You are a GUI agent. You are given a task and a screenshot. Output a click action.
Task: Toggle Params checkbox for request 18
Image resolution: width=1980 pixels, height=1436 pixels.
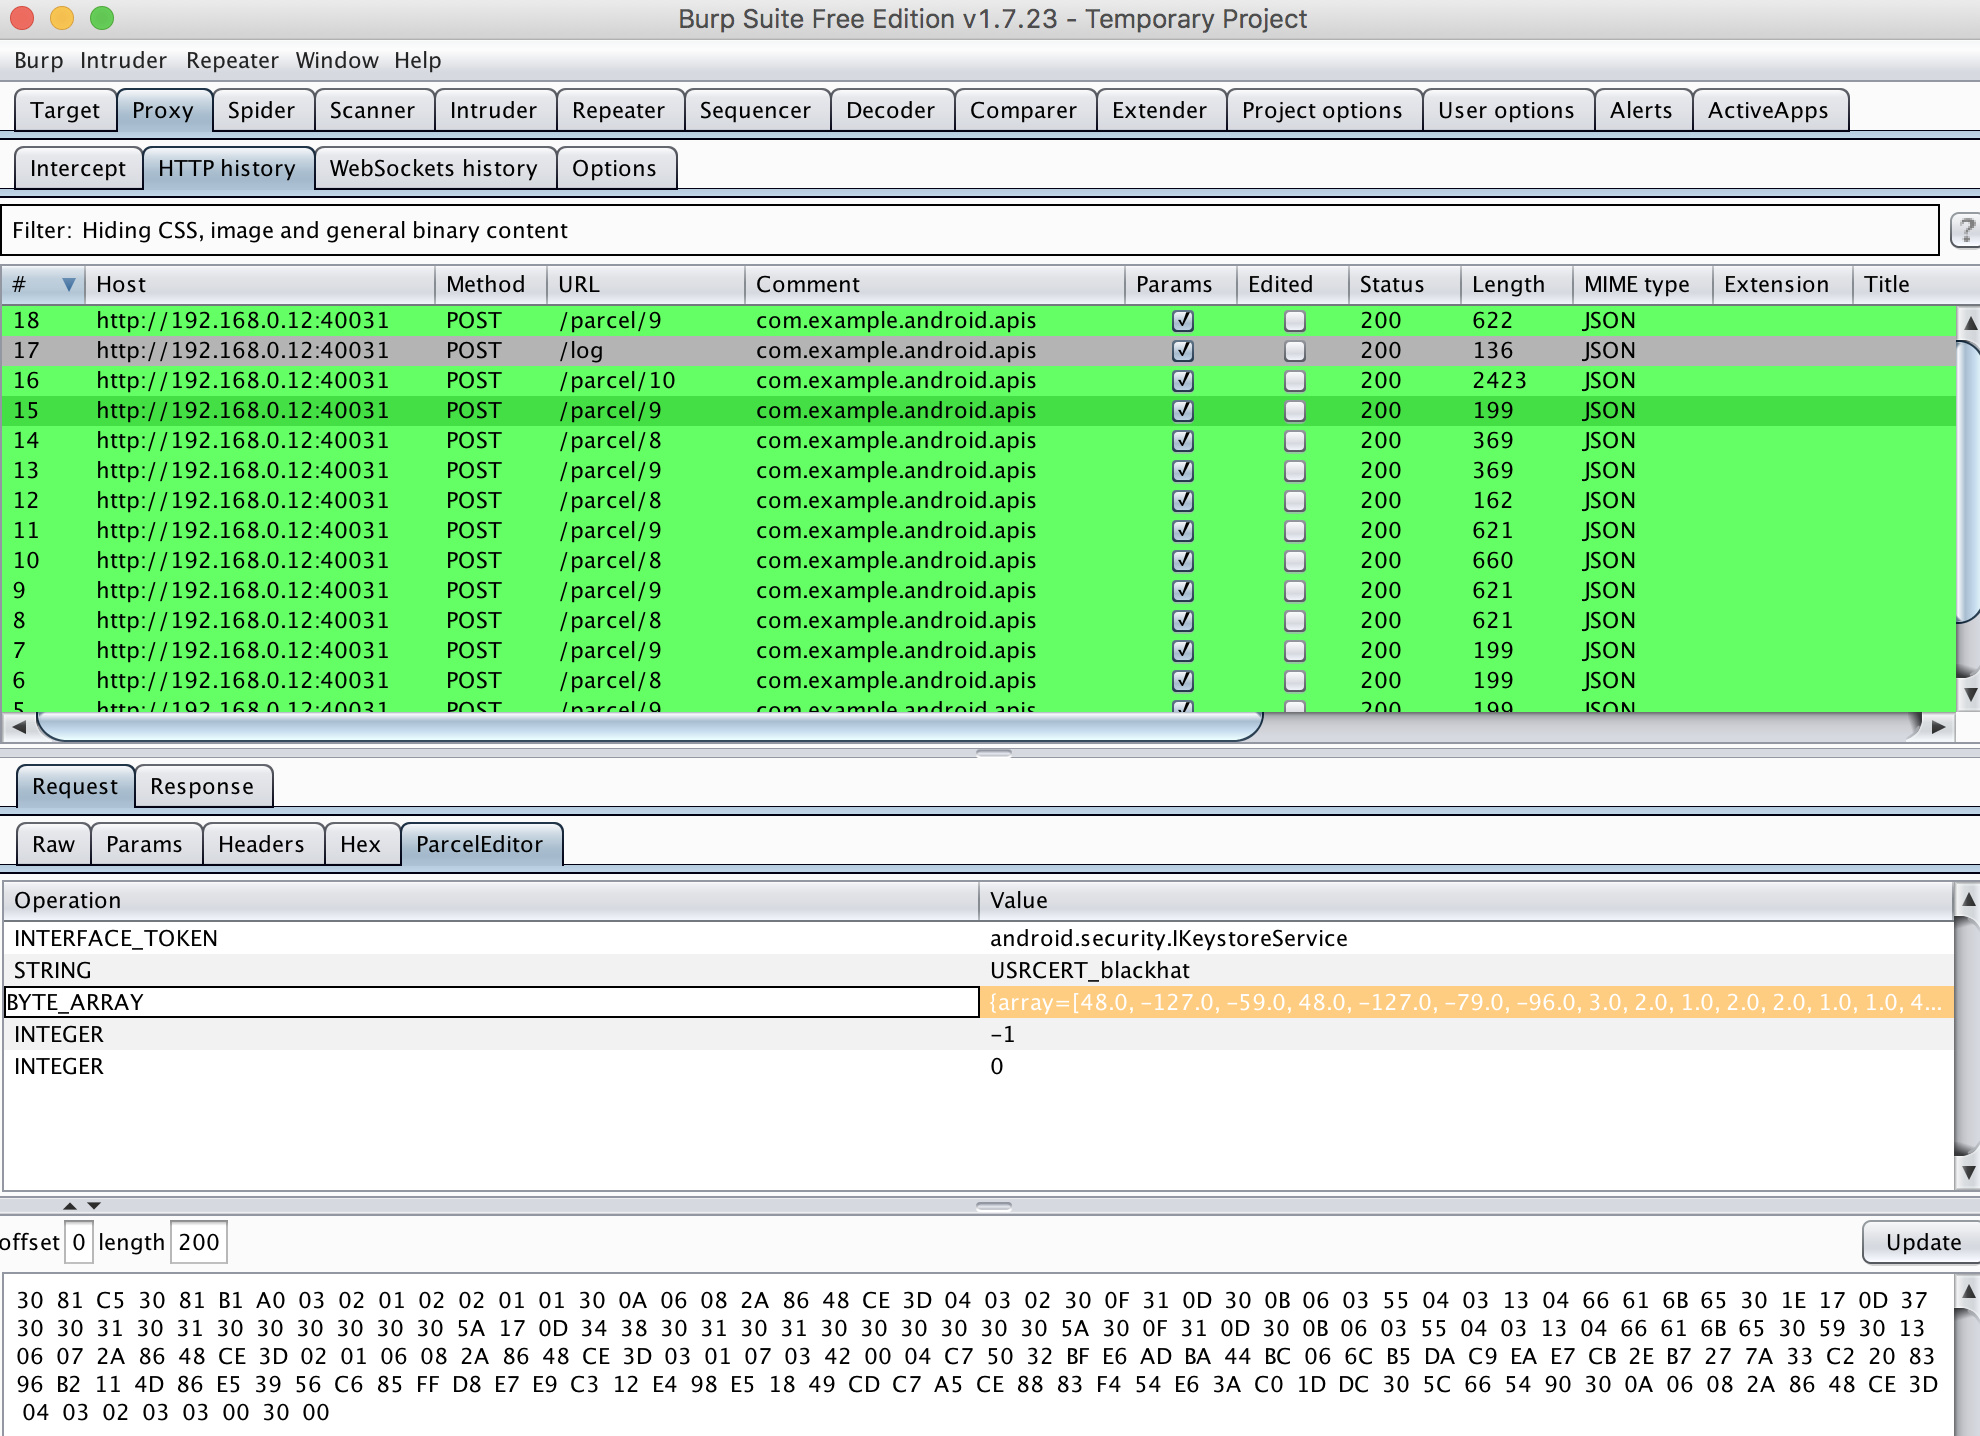[1183, 321]
